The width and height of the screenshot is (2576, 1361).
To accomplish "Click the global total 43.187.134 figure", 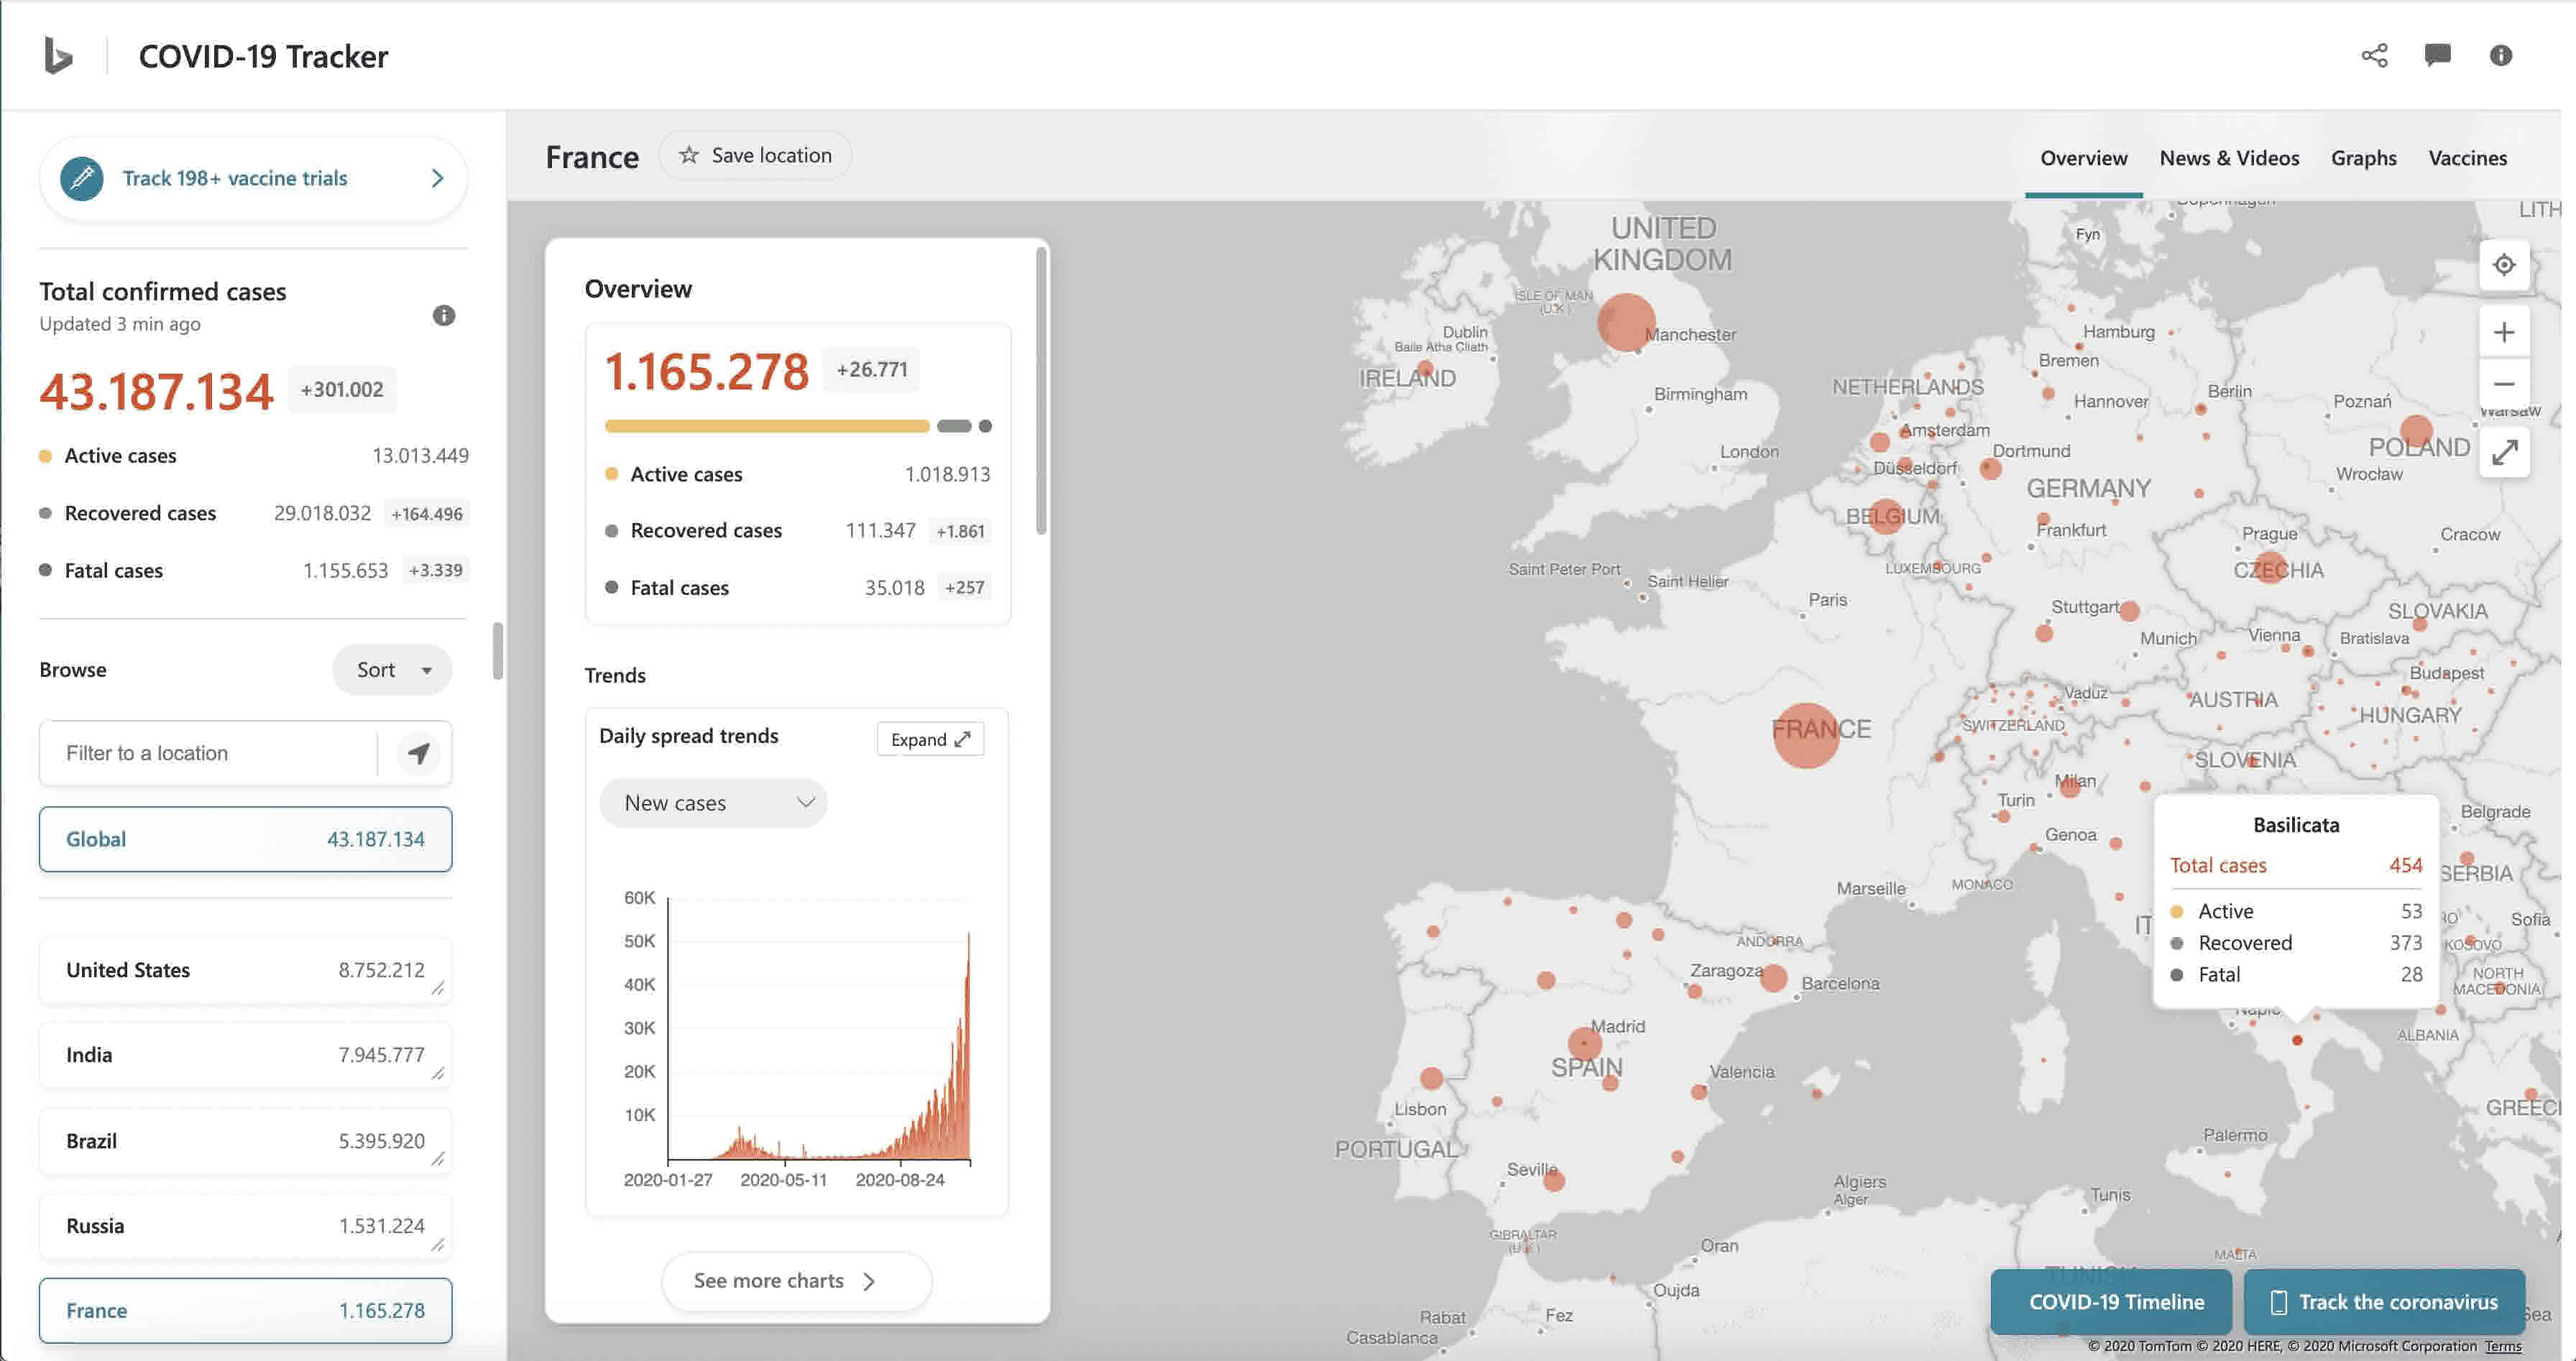I will pos(156,391).
